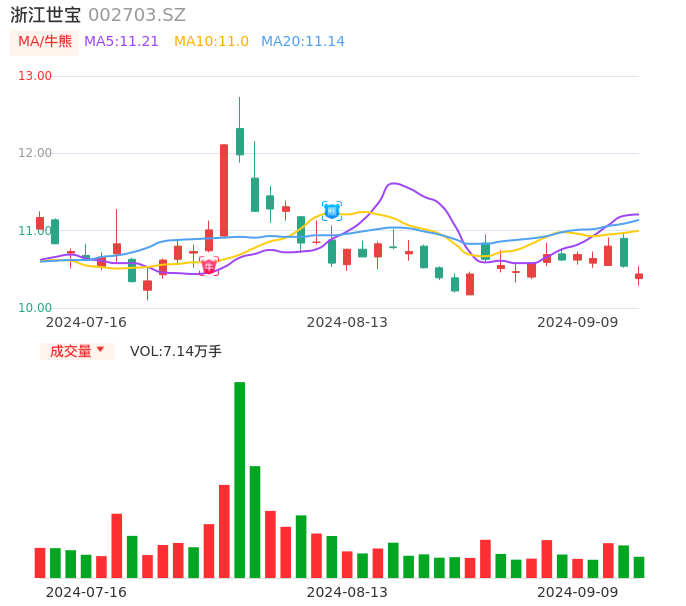Screen dimensions: 686x606
Task: Open the MA/牛熊 indicator selector
Action: 45,42
